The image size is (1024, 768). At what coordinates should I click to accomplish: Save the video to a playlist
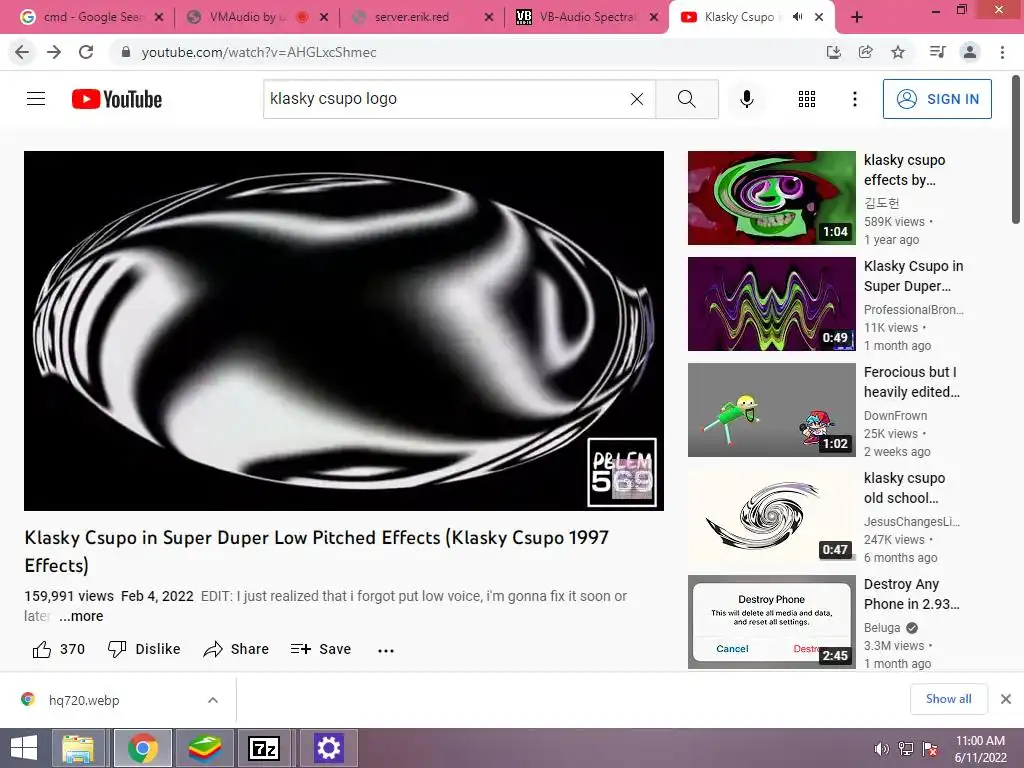[x=321, y=649]
